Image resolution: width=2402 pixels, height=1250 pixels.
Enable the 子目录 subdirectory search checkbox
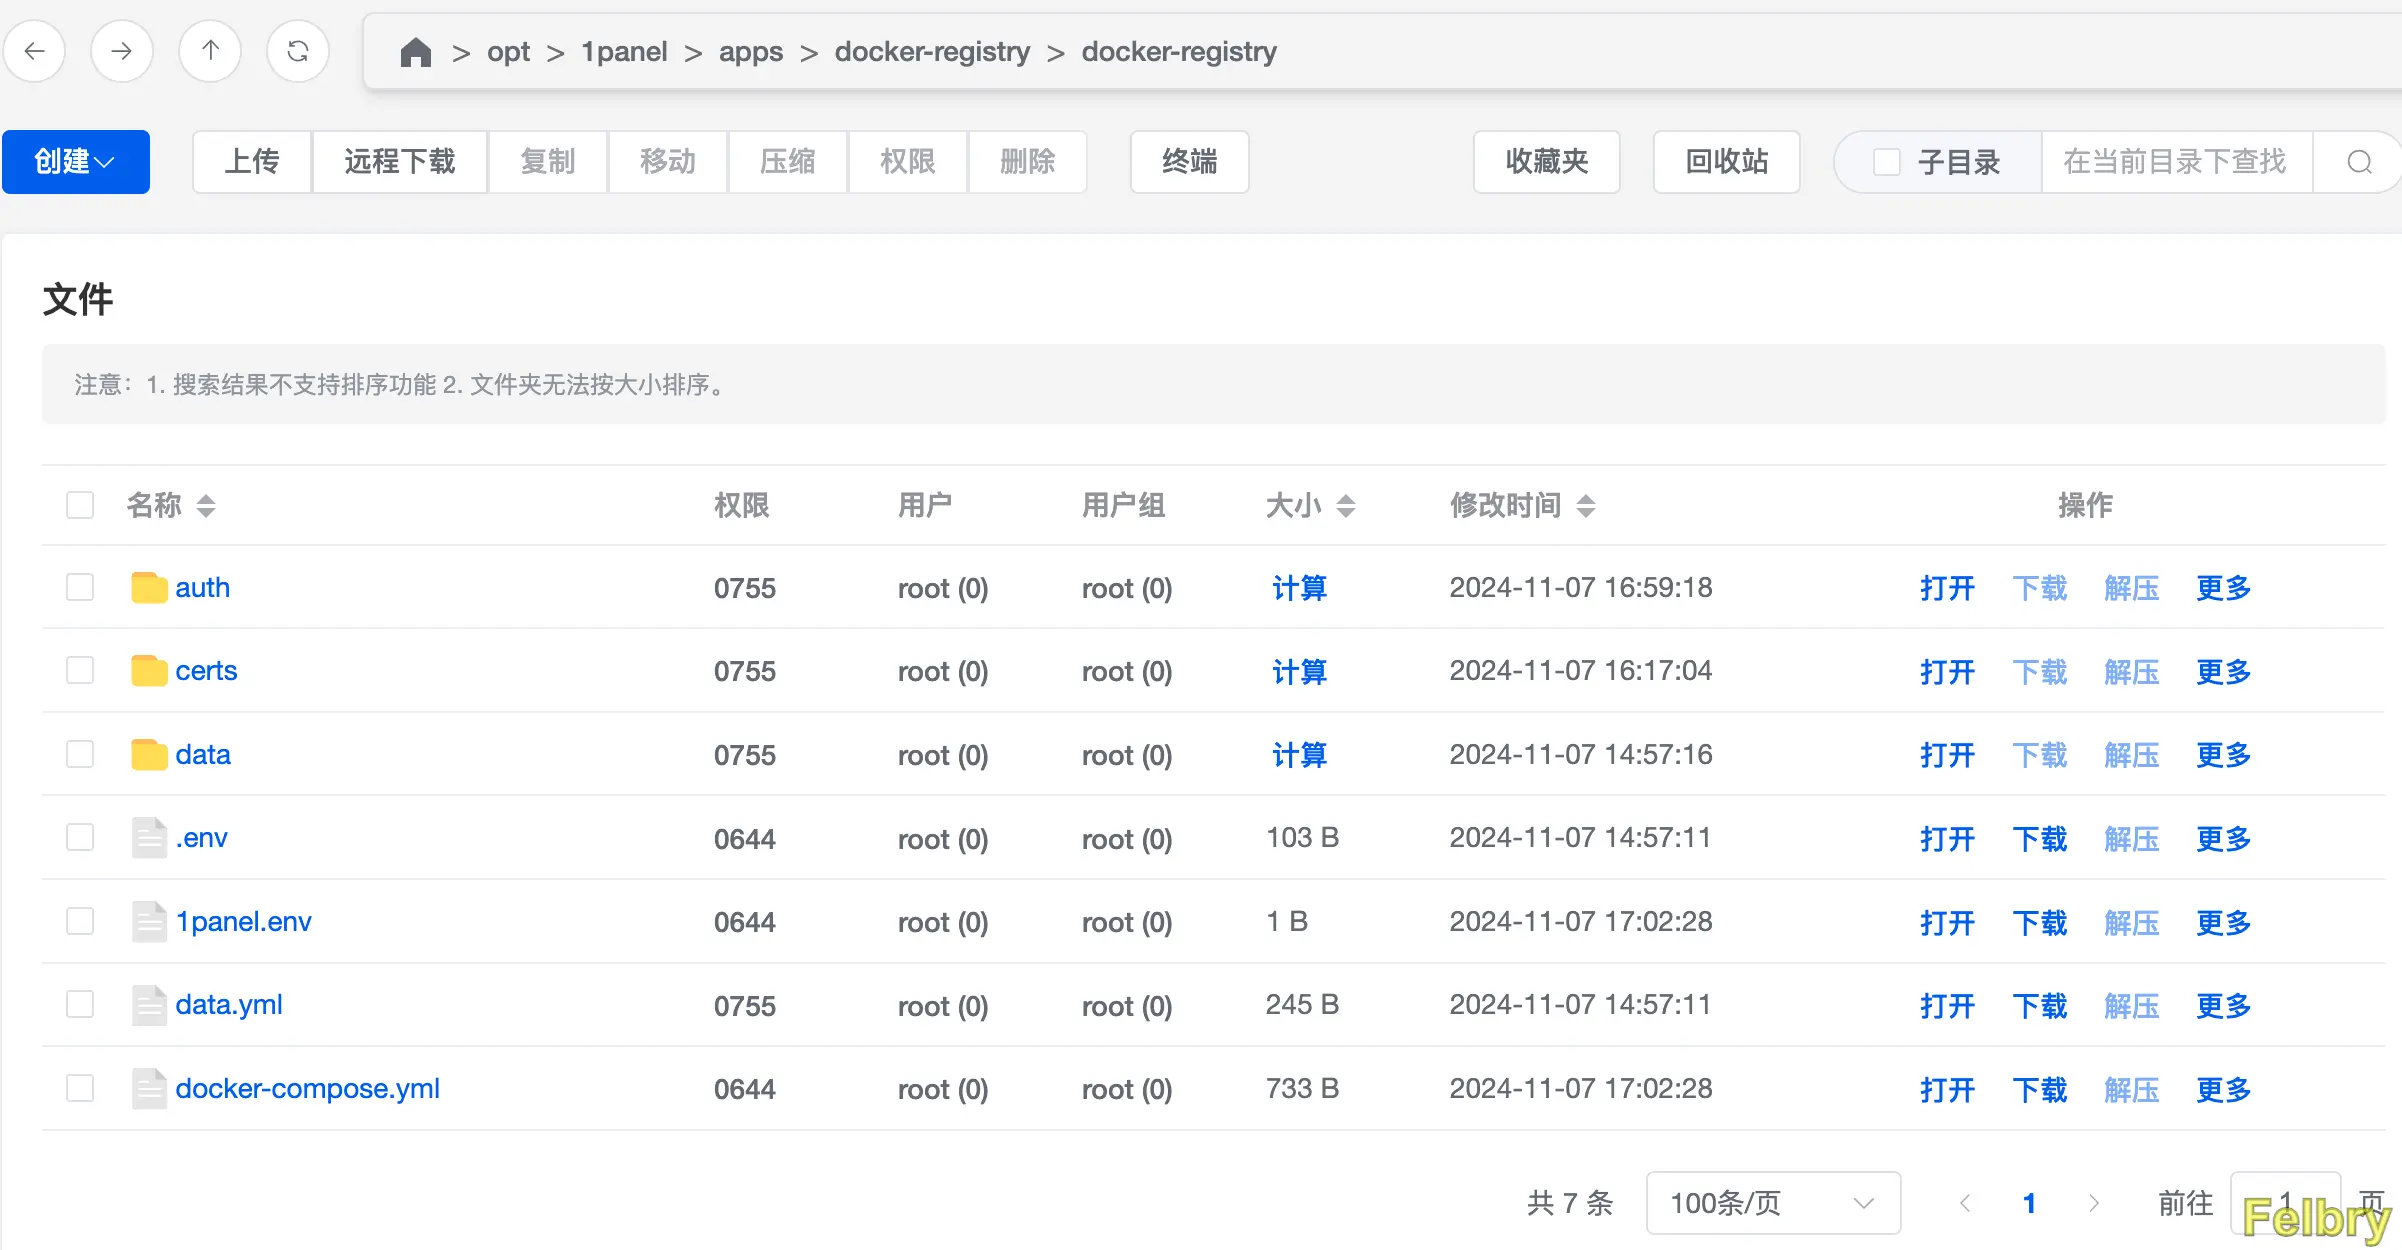(x=1887, y=162)
